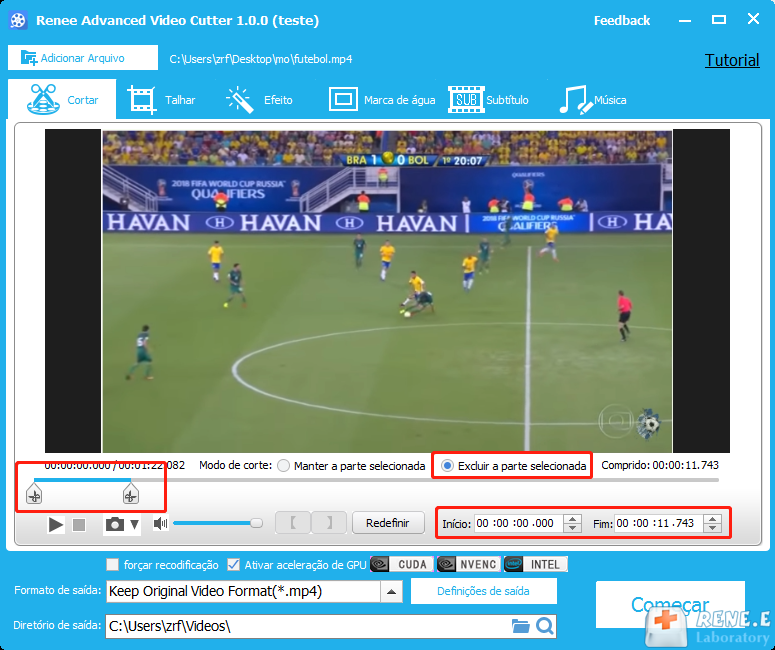Click the video preview area
Screen dimensions: 775x650
tap(387, 291)
